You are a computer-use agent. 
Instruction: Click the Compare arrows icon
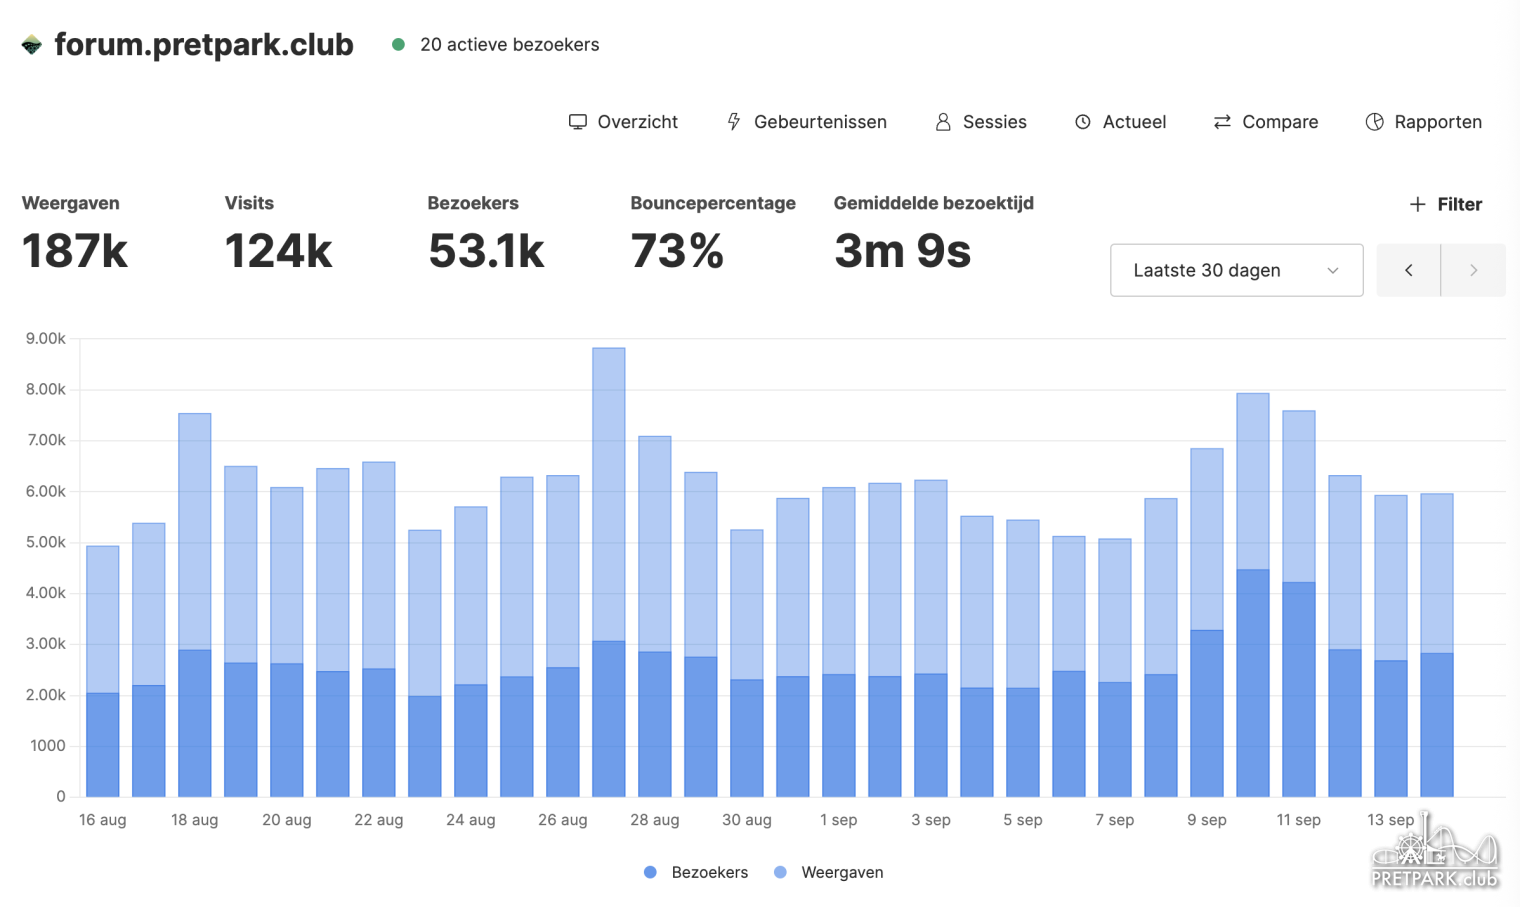point(1222,122)
